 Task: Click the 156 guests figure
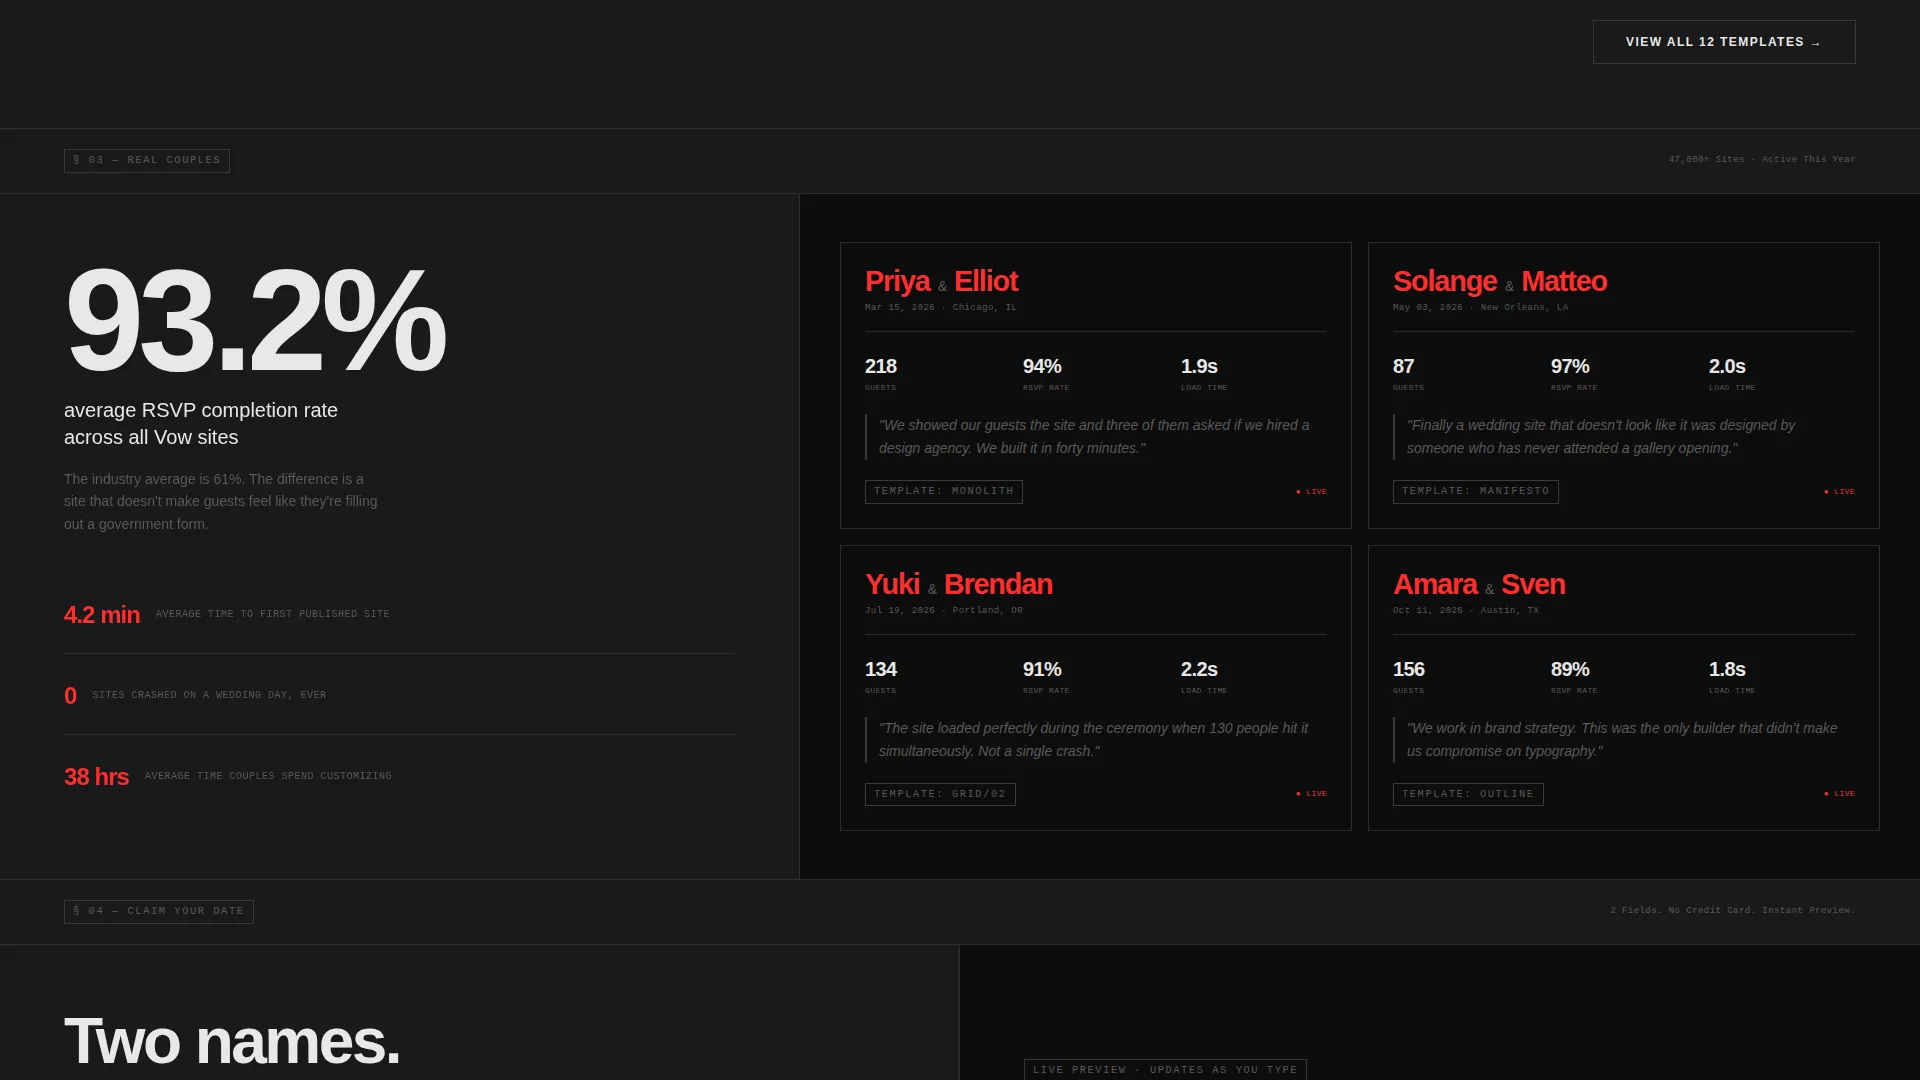click(x=1408, y=669)
